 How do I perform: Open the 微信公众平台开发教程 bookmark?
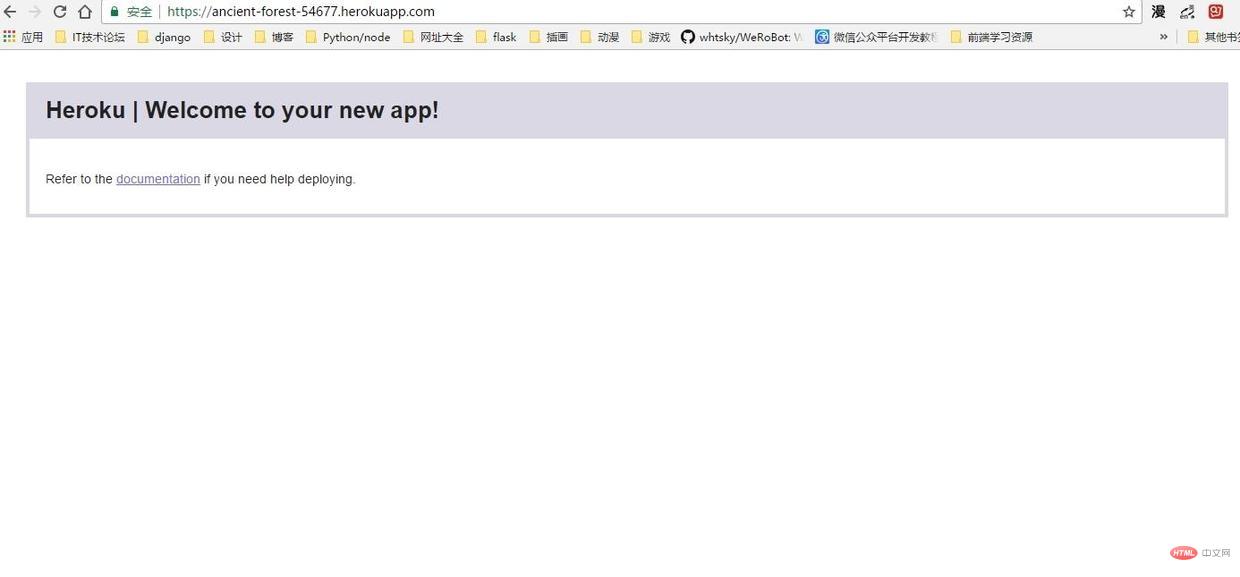(x=876, y=37)
